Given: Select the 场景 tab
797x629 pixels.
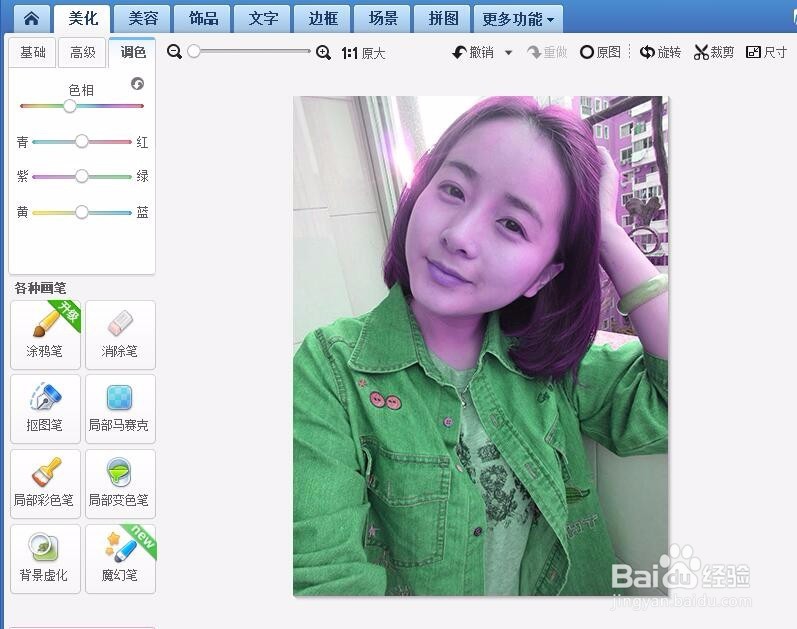Looking at the screenshot, I should 383,19.
